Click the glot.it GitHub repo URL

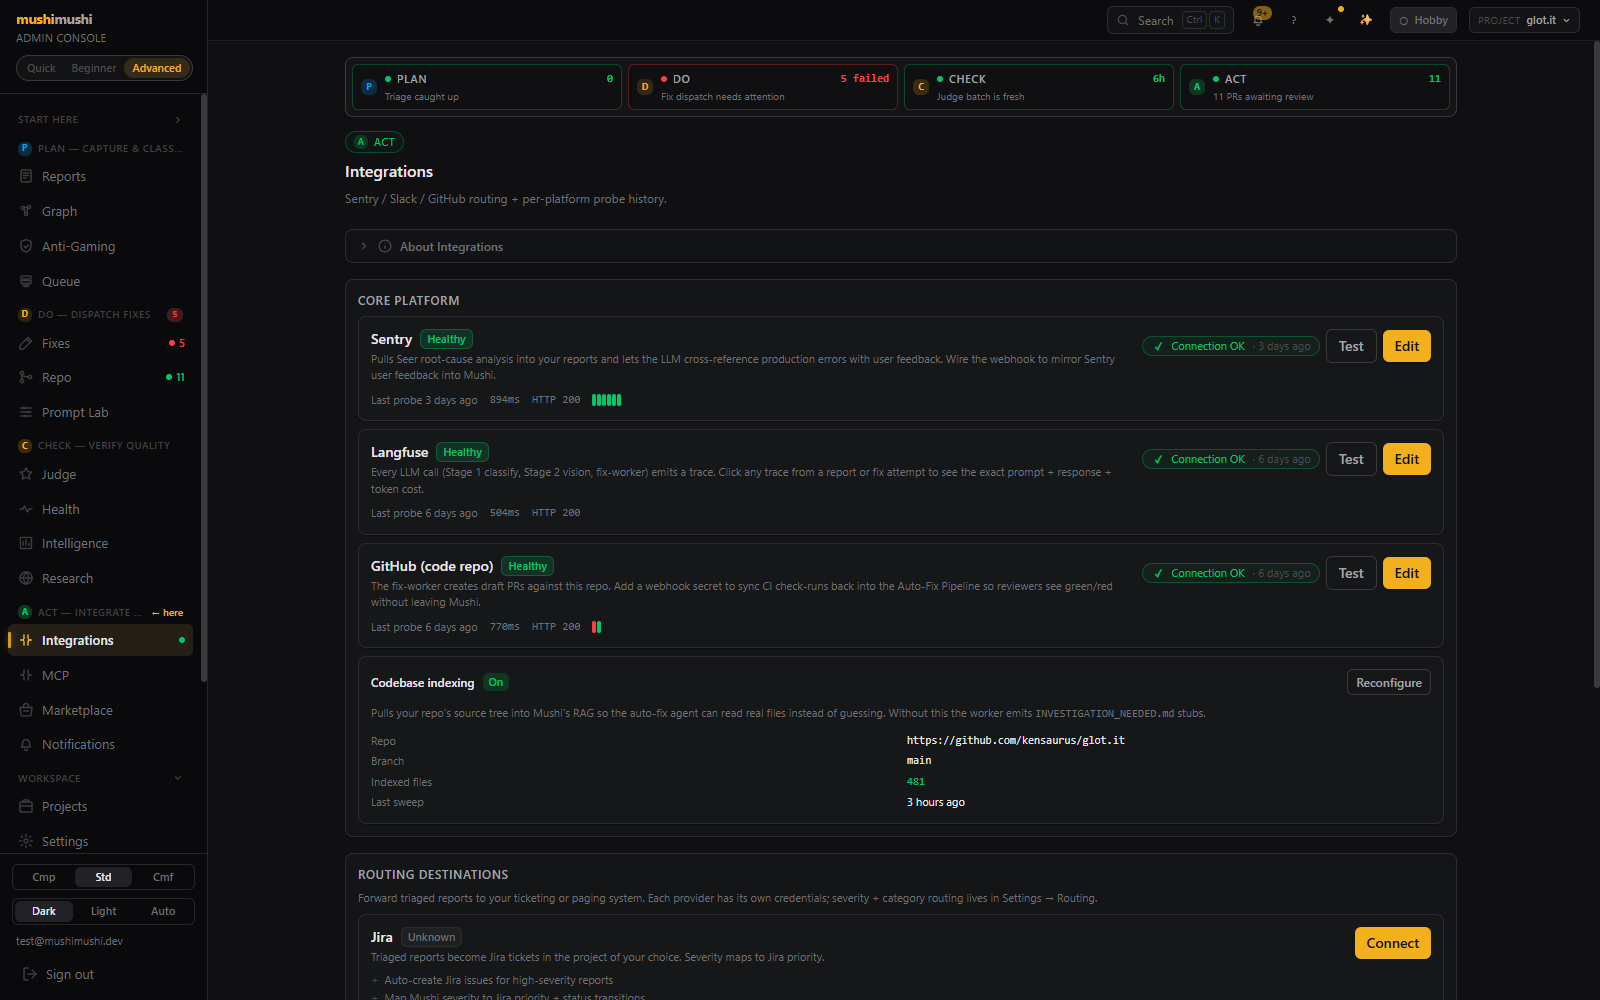(1015, 740)
